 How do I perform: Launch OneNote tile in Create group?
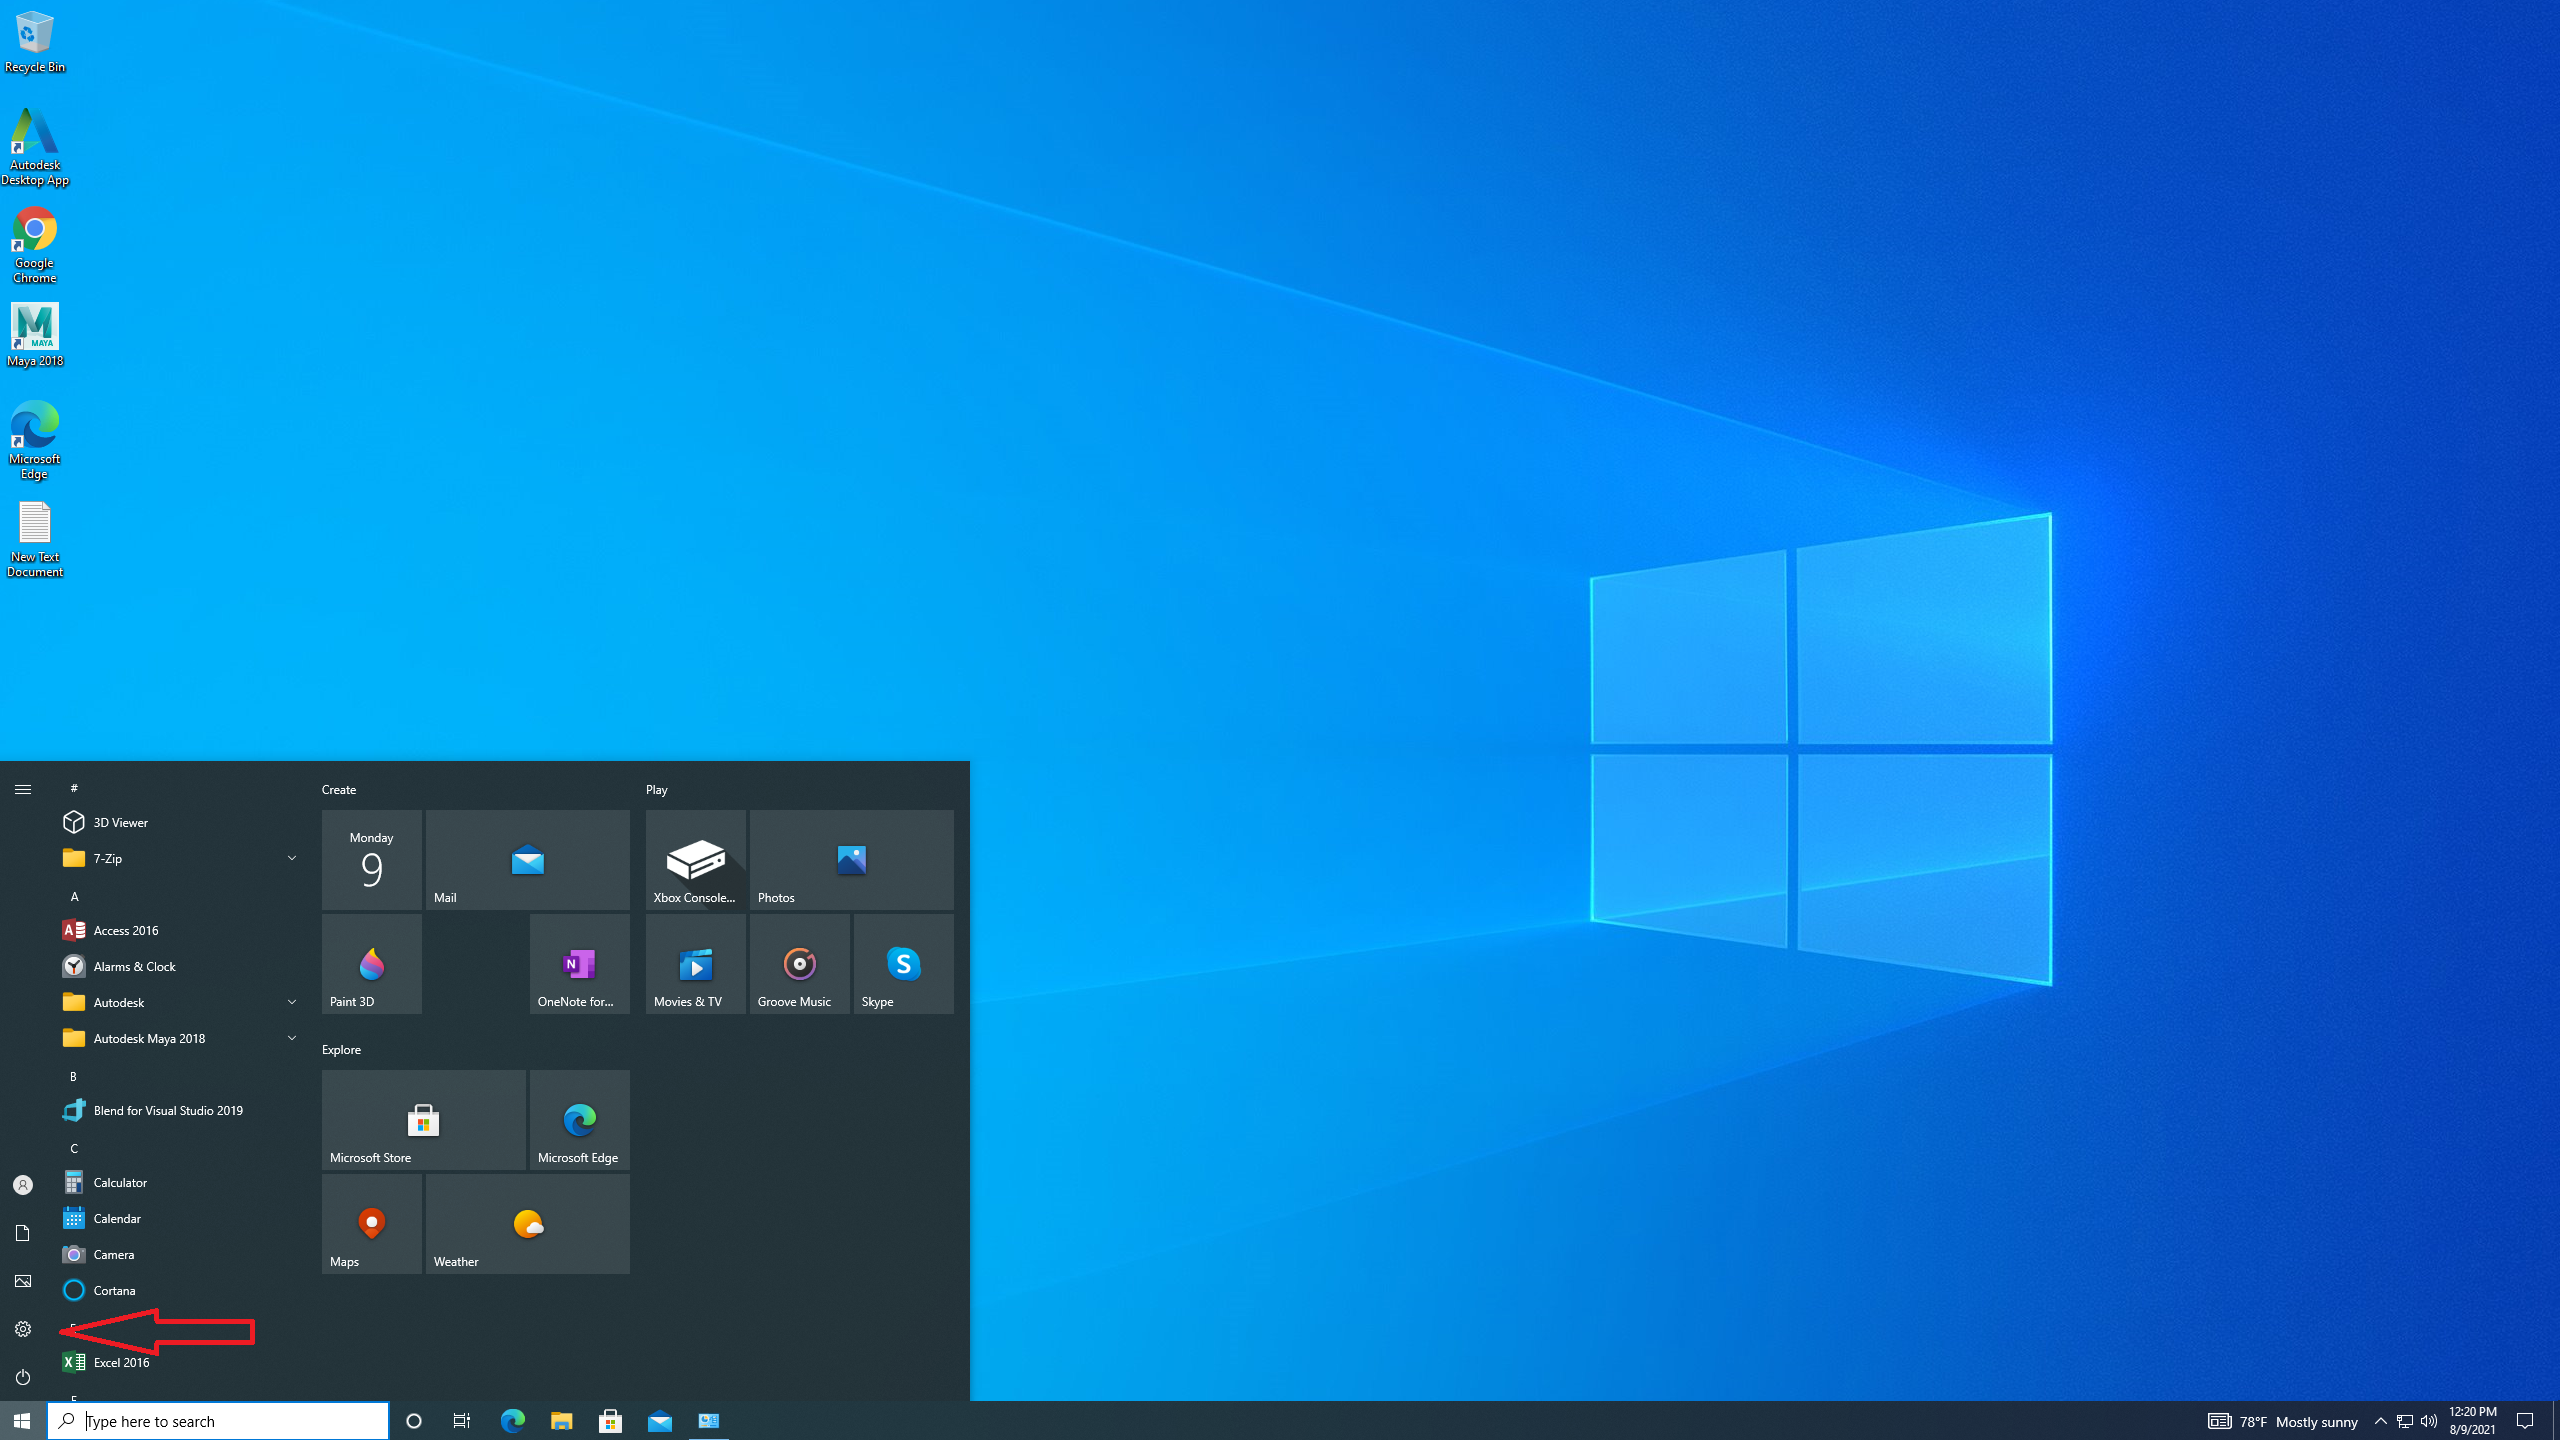pyautogui.click(x=579, y=963)
